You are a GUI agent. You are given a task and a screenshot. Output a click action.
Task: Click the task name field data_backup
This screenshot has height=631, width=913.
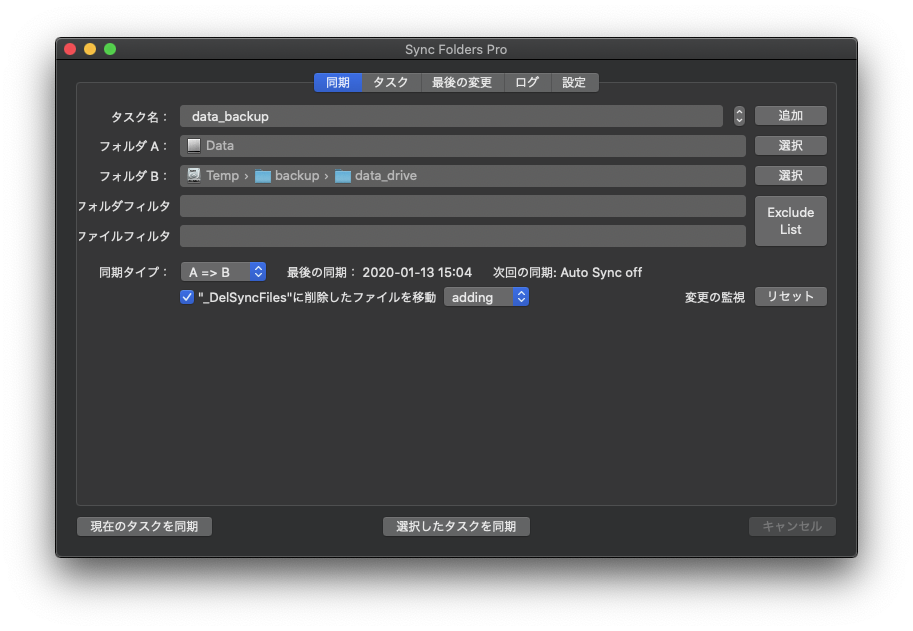451,116
